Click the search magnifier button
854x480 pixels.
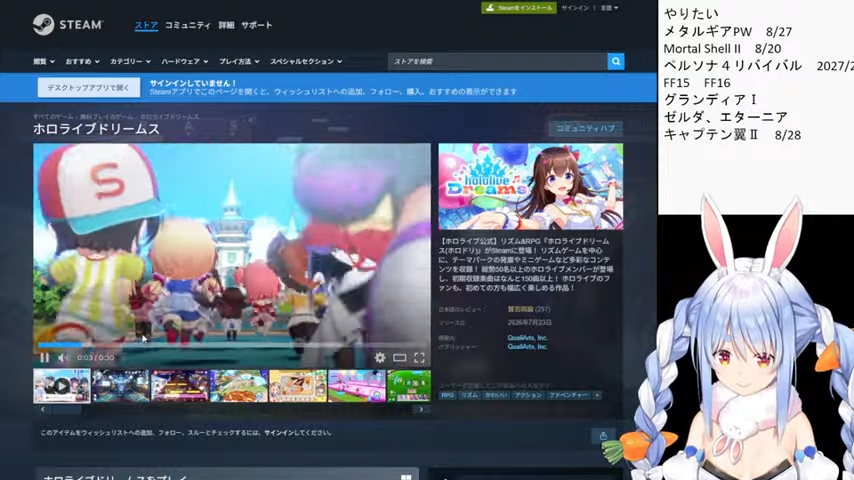tap(615, 62)
